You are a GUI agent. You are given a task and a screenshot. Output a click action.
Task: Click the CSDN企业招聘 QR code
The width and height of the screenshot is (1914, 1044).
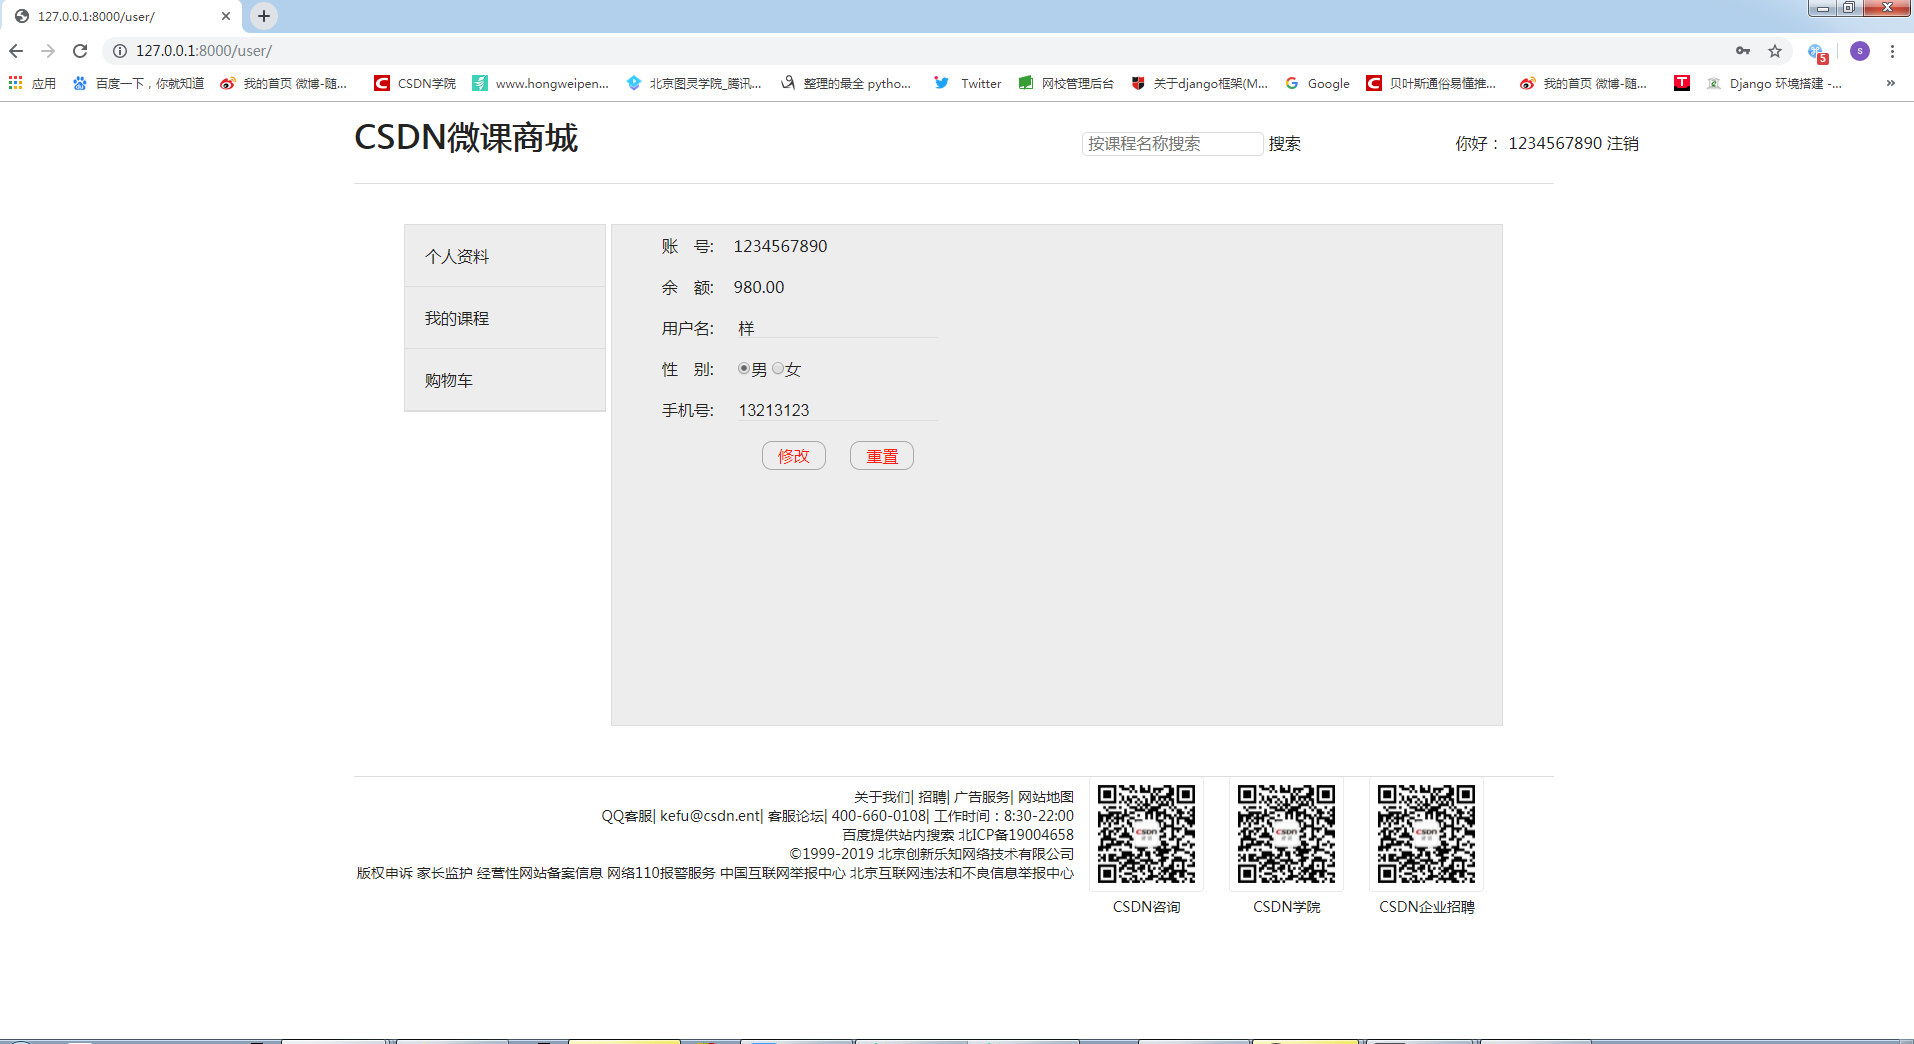click(1426, 834)
